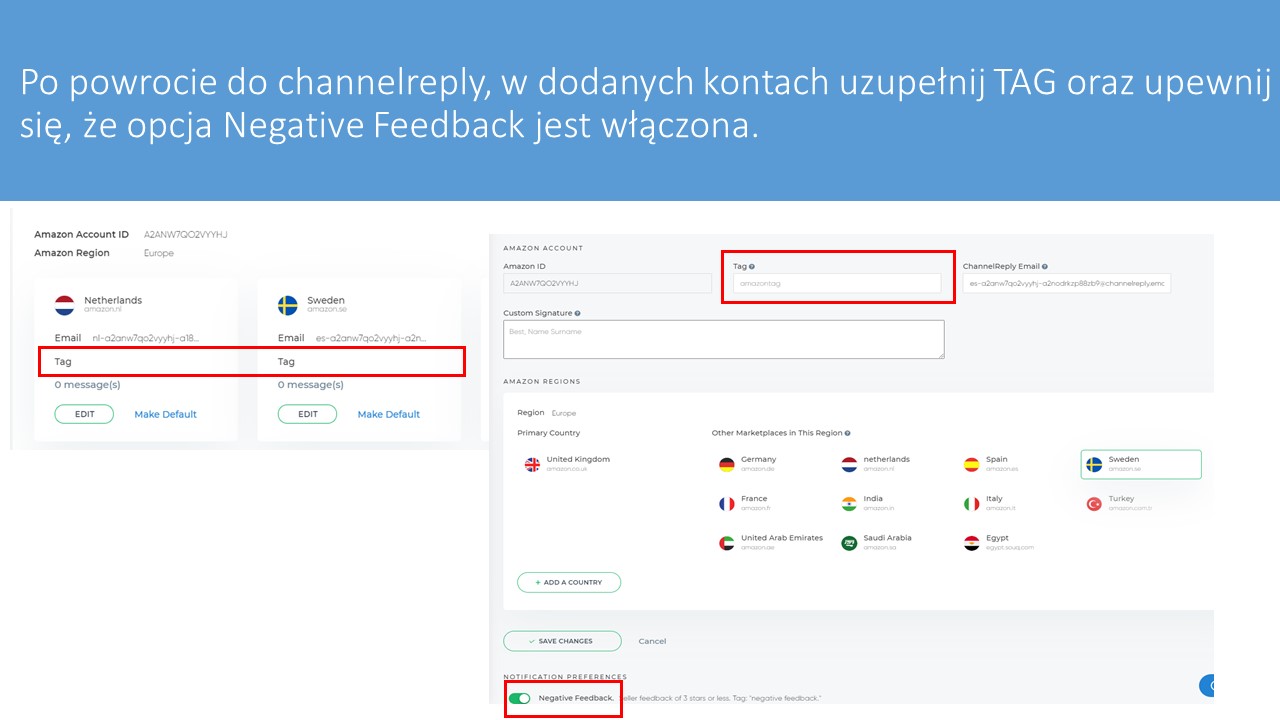The width and height of the screenshot is (1280, 720).
Task: Click the help icon next to ChannelReply Email
Action: tap(1045, 267)
